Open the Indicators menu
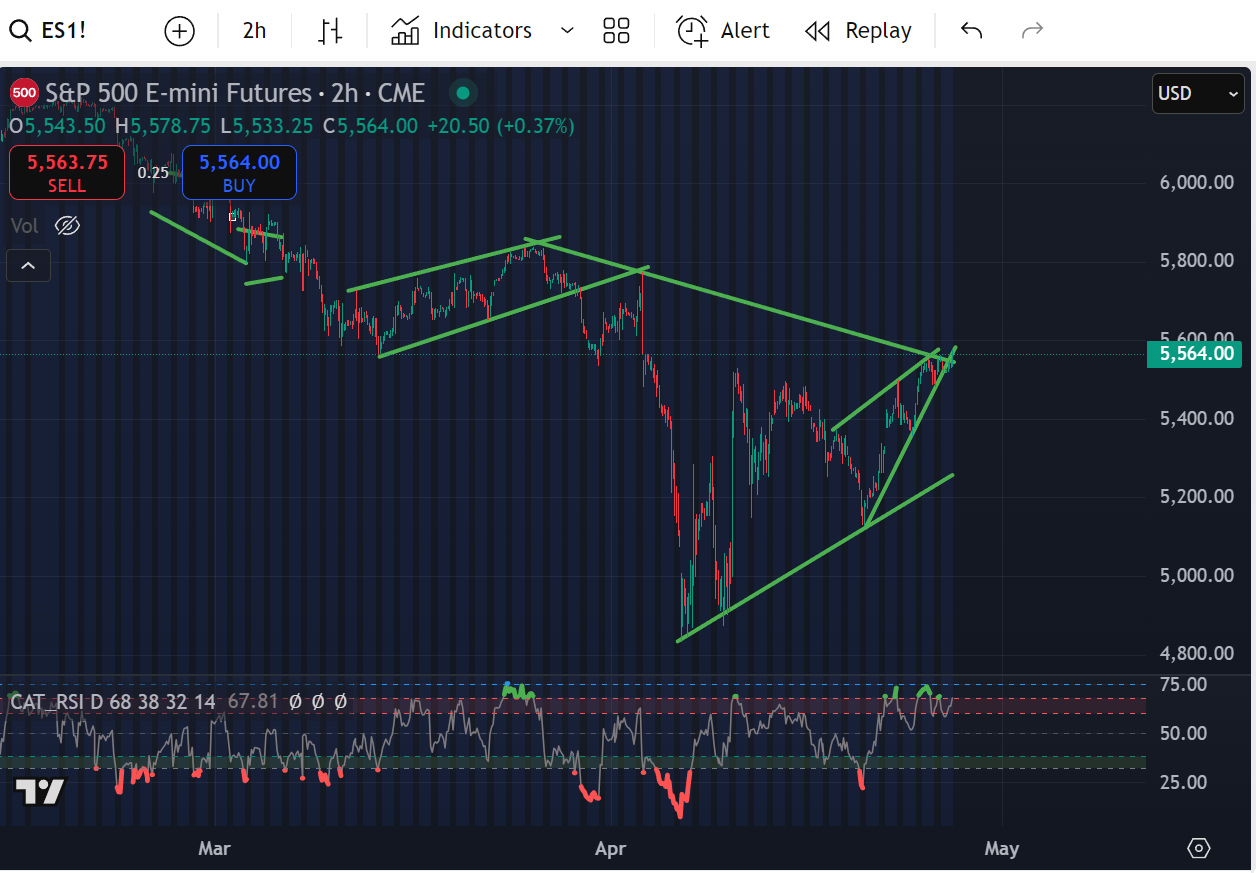The image size is (1256, 873). tap(462, 31)
